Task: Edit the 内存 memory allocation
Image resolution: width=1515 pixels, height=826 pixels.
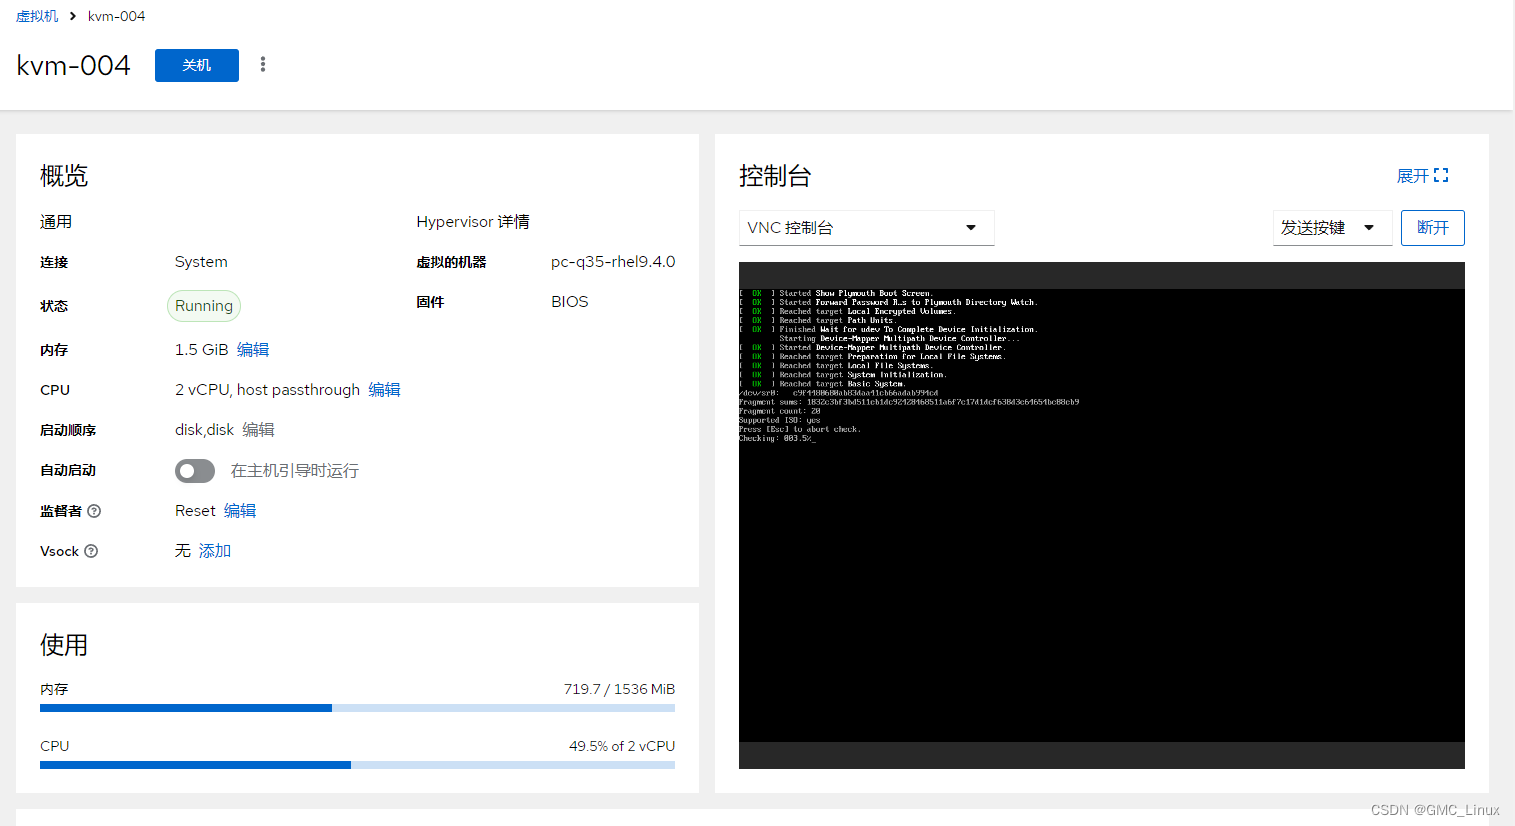Action: [x=253, y=349]
